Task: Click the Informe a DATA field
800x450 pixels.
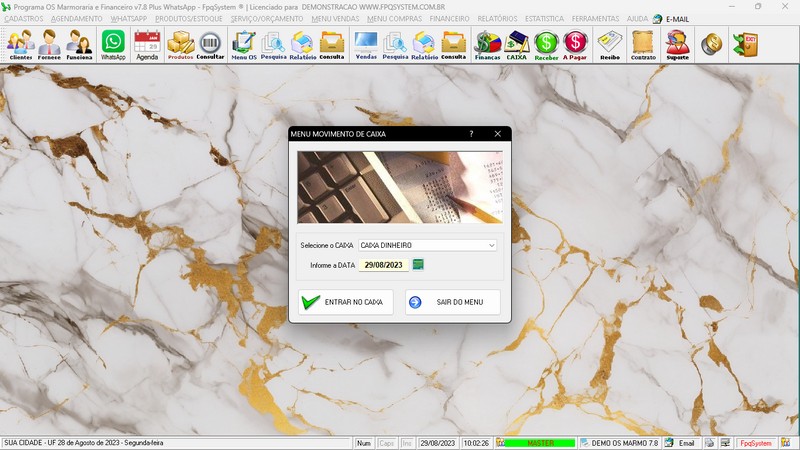Action: [384, 265]
